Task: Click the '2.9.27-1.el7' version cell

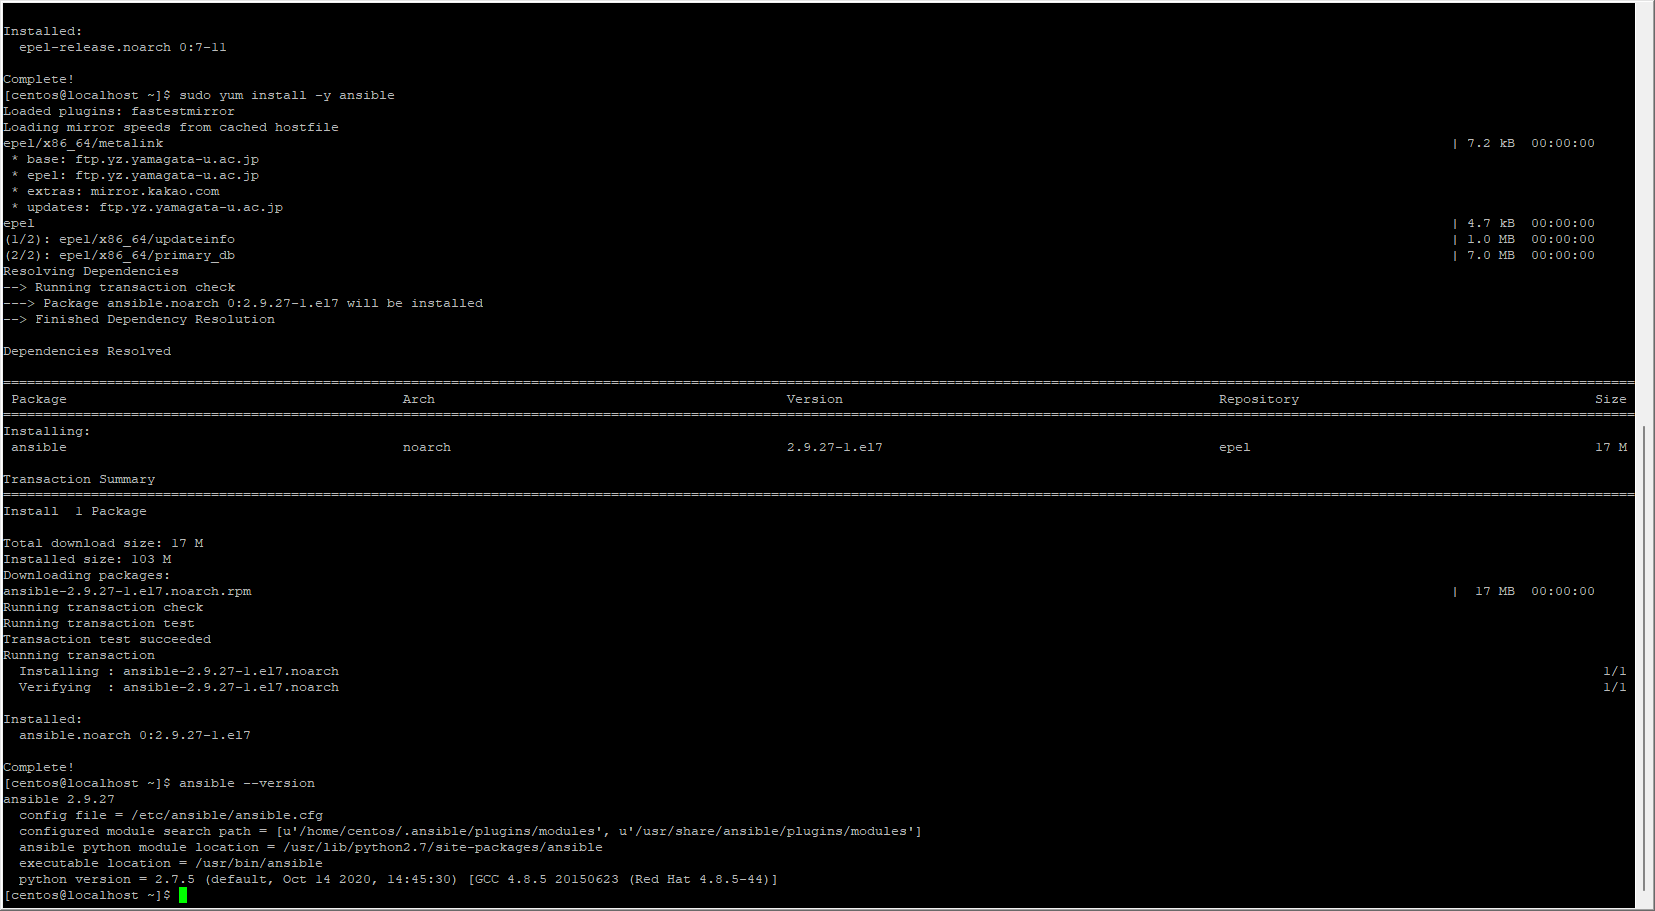Action: click(835, 447)
